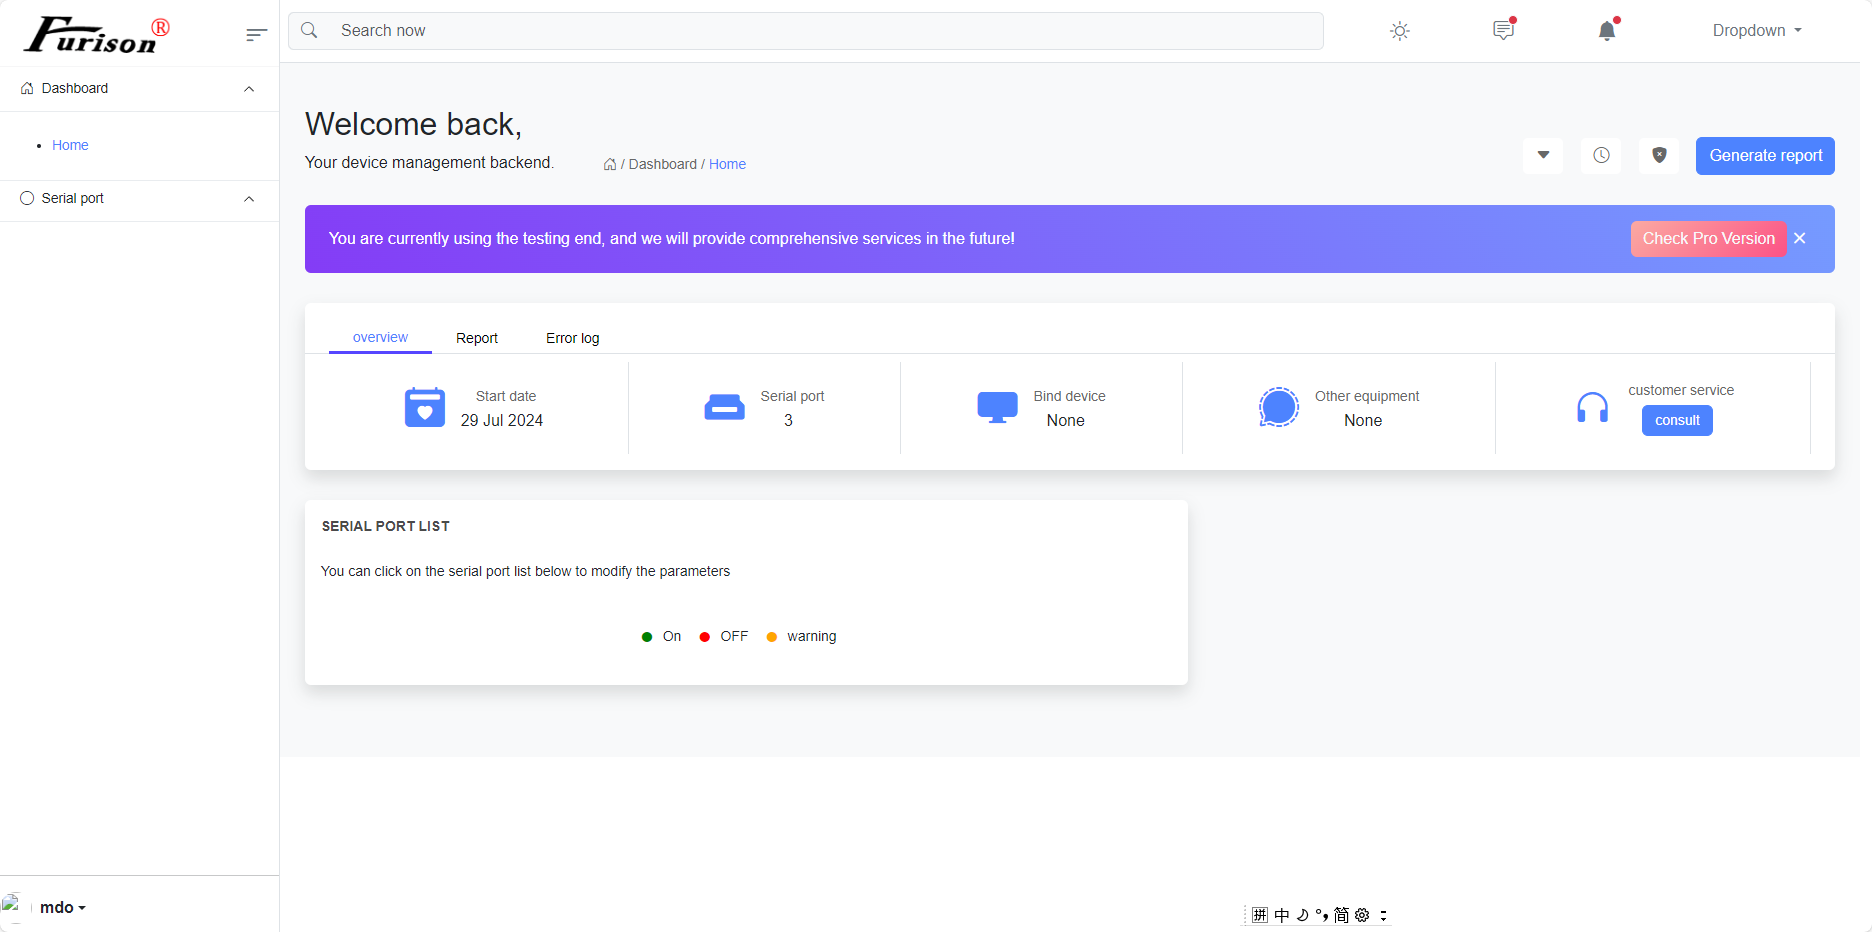Open the mdo user dropdown
The height and width of the screenshot is (932, 1872).
point(63,908)
